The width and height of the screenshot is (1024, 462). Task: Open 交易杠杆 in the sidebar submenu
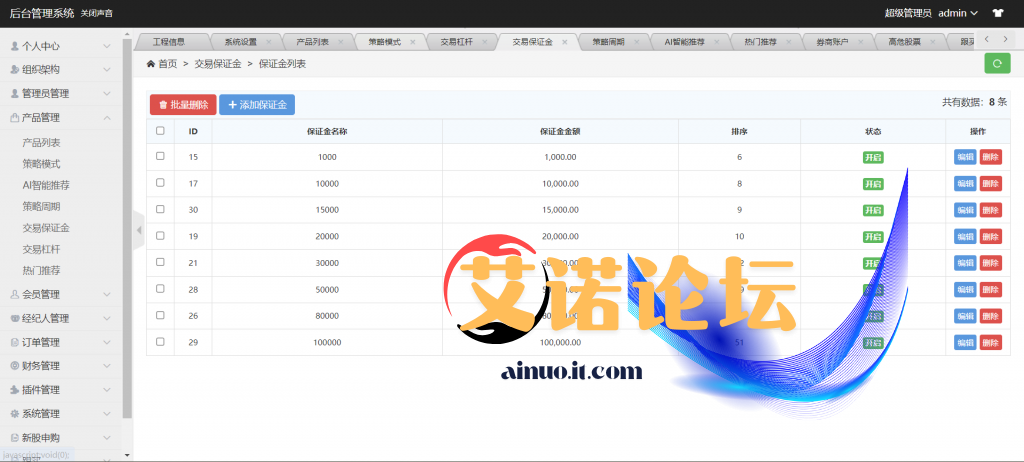41,249
